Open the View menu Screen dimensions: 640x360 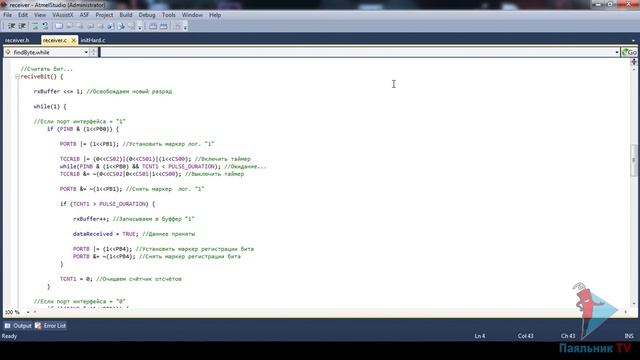(40, 15)
